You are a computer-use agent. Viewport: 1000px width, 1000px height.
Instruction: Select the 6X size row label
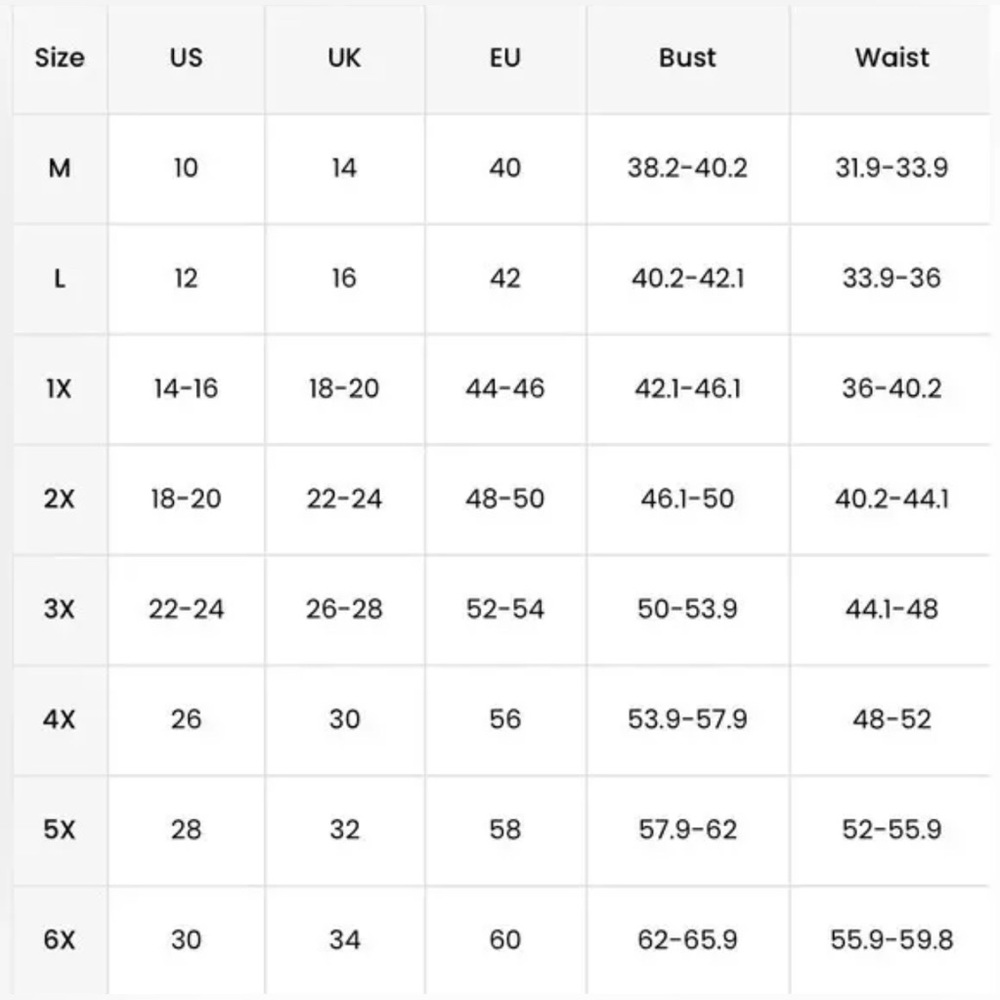pos(59,940)
